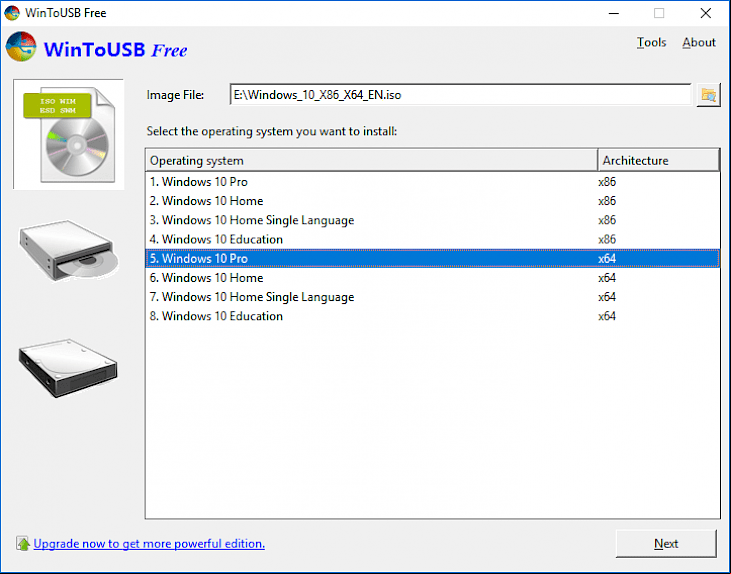Image resolution: width=731 pixels, height=574 pixels.
Task: Select the hard disk source icon
Action: pos(69,368)
